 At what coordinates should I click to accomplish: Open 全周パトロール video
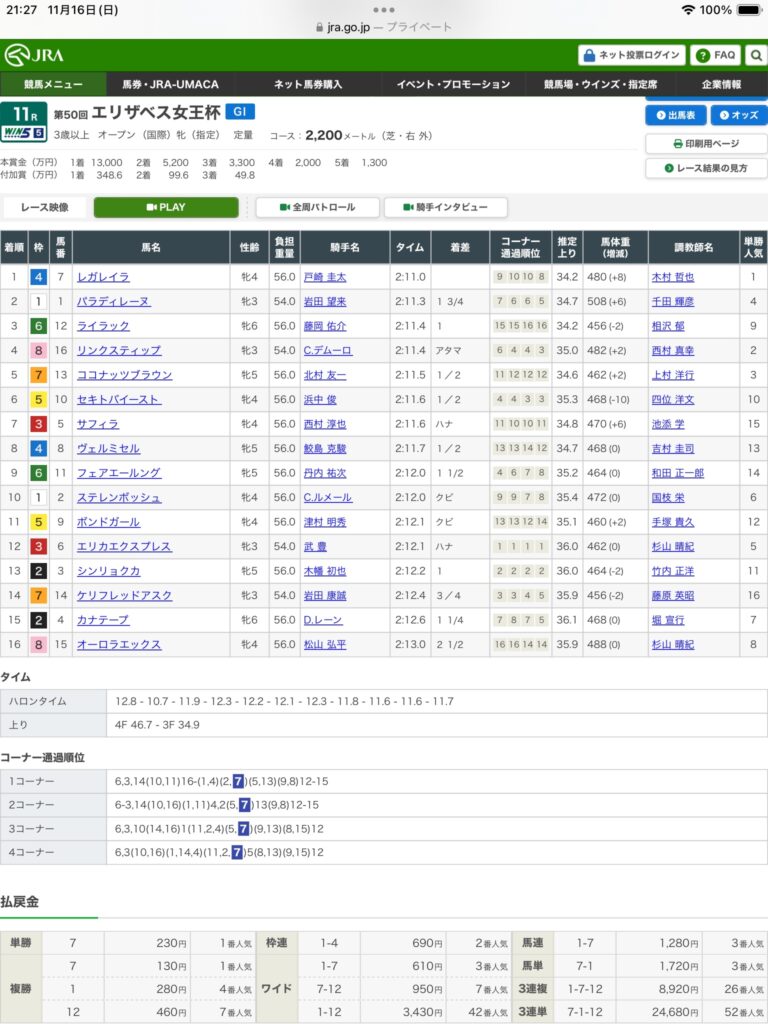pos(317,207)
